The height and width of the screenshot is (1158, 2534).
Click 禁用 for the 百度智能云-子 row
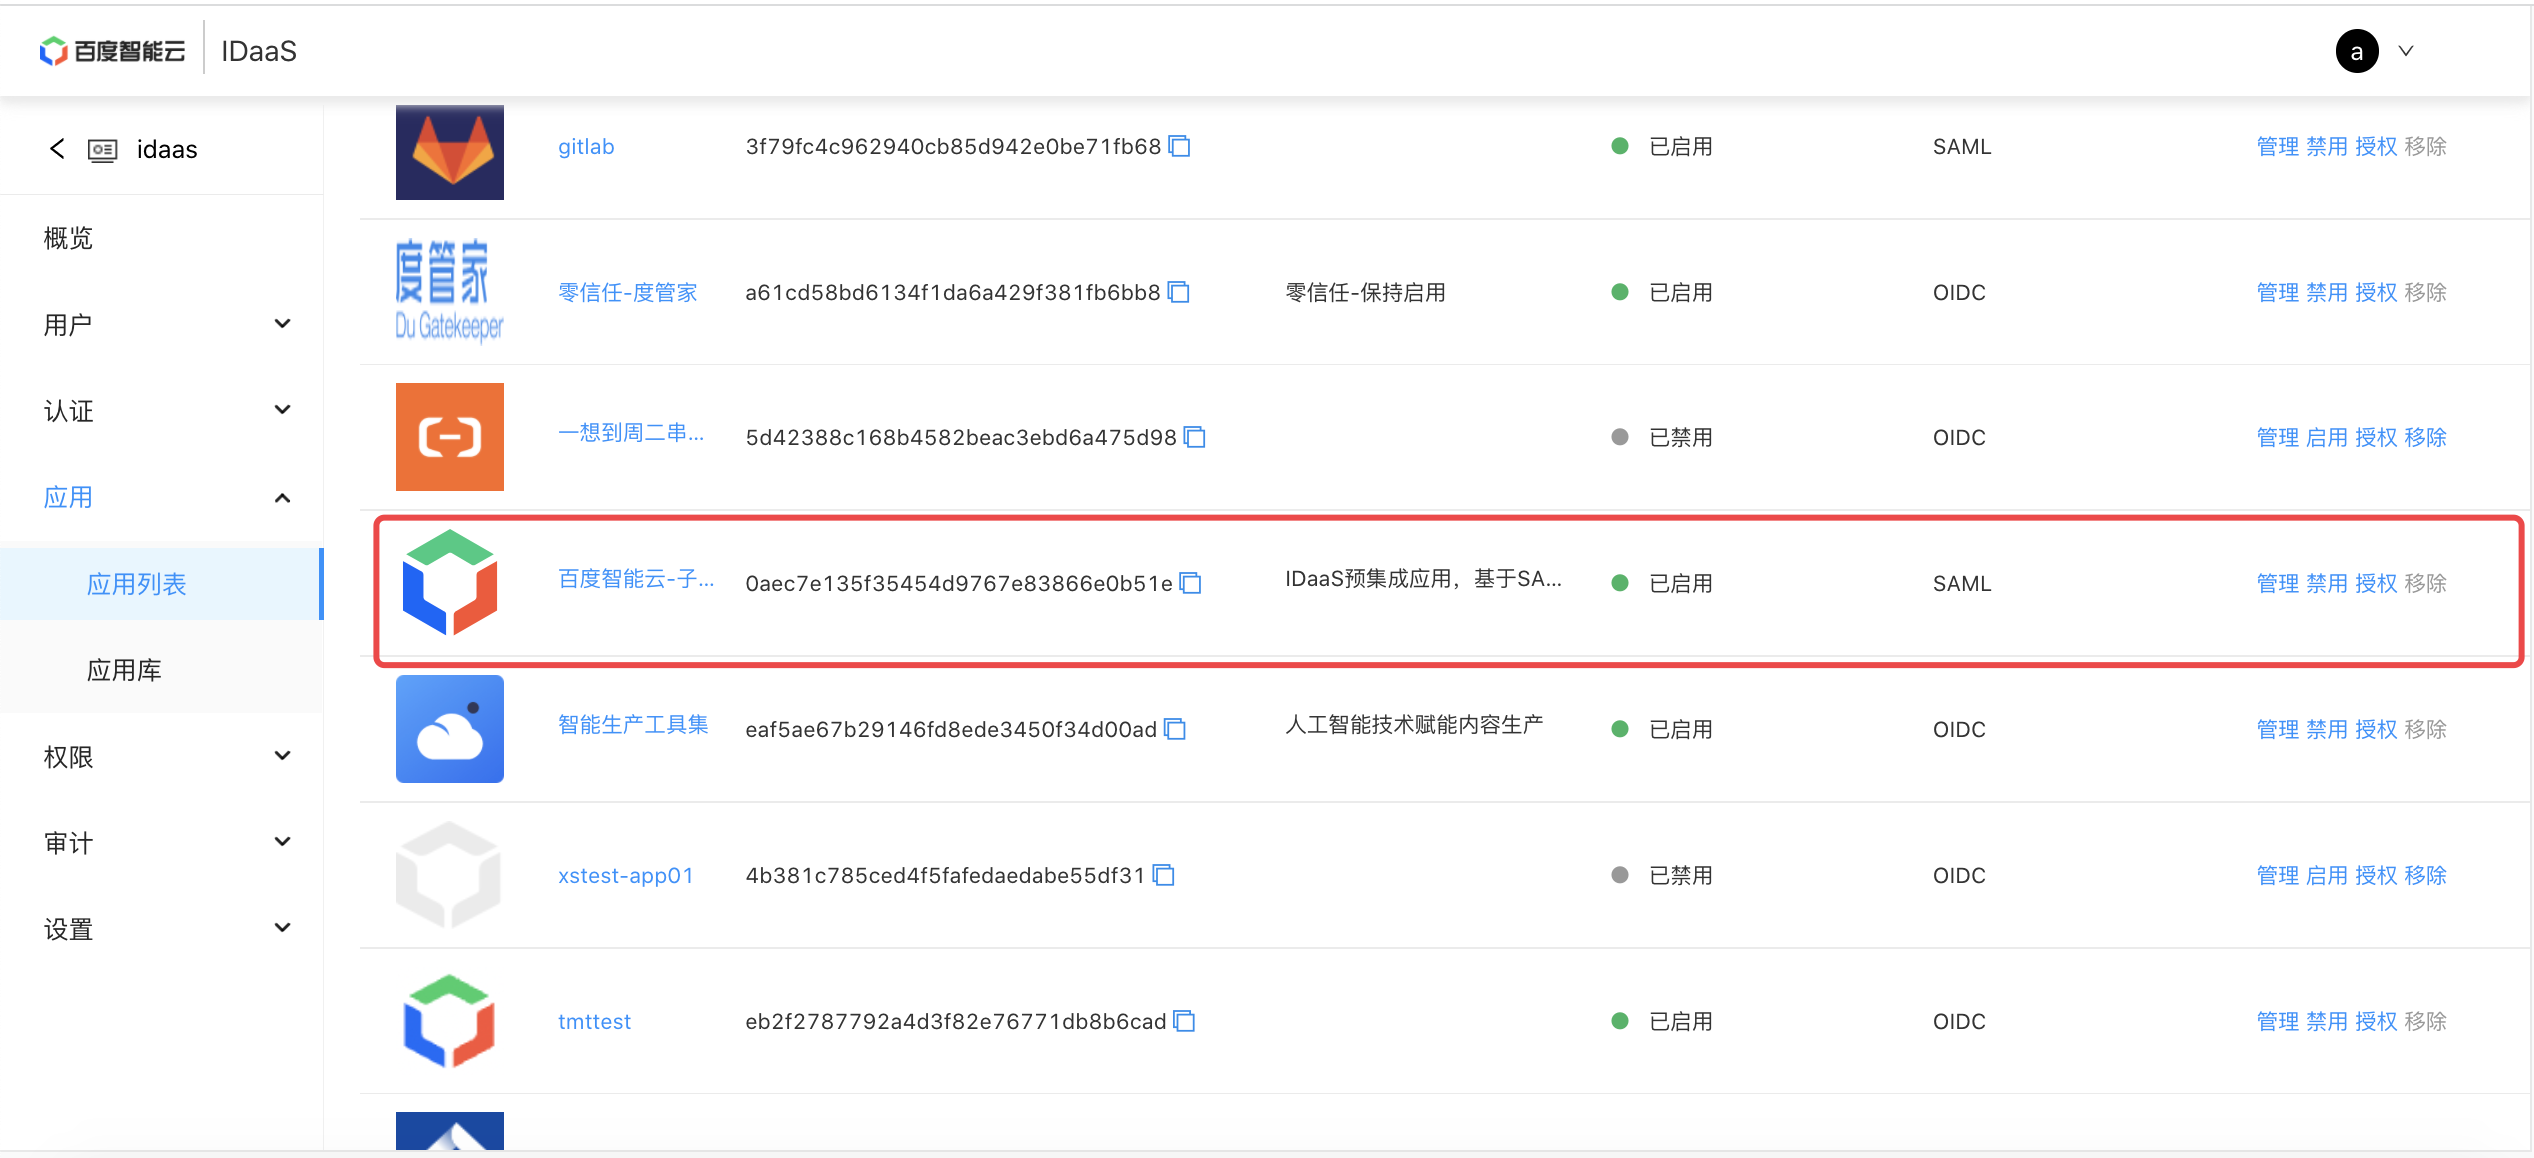click(2327, 584)
